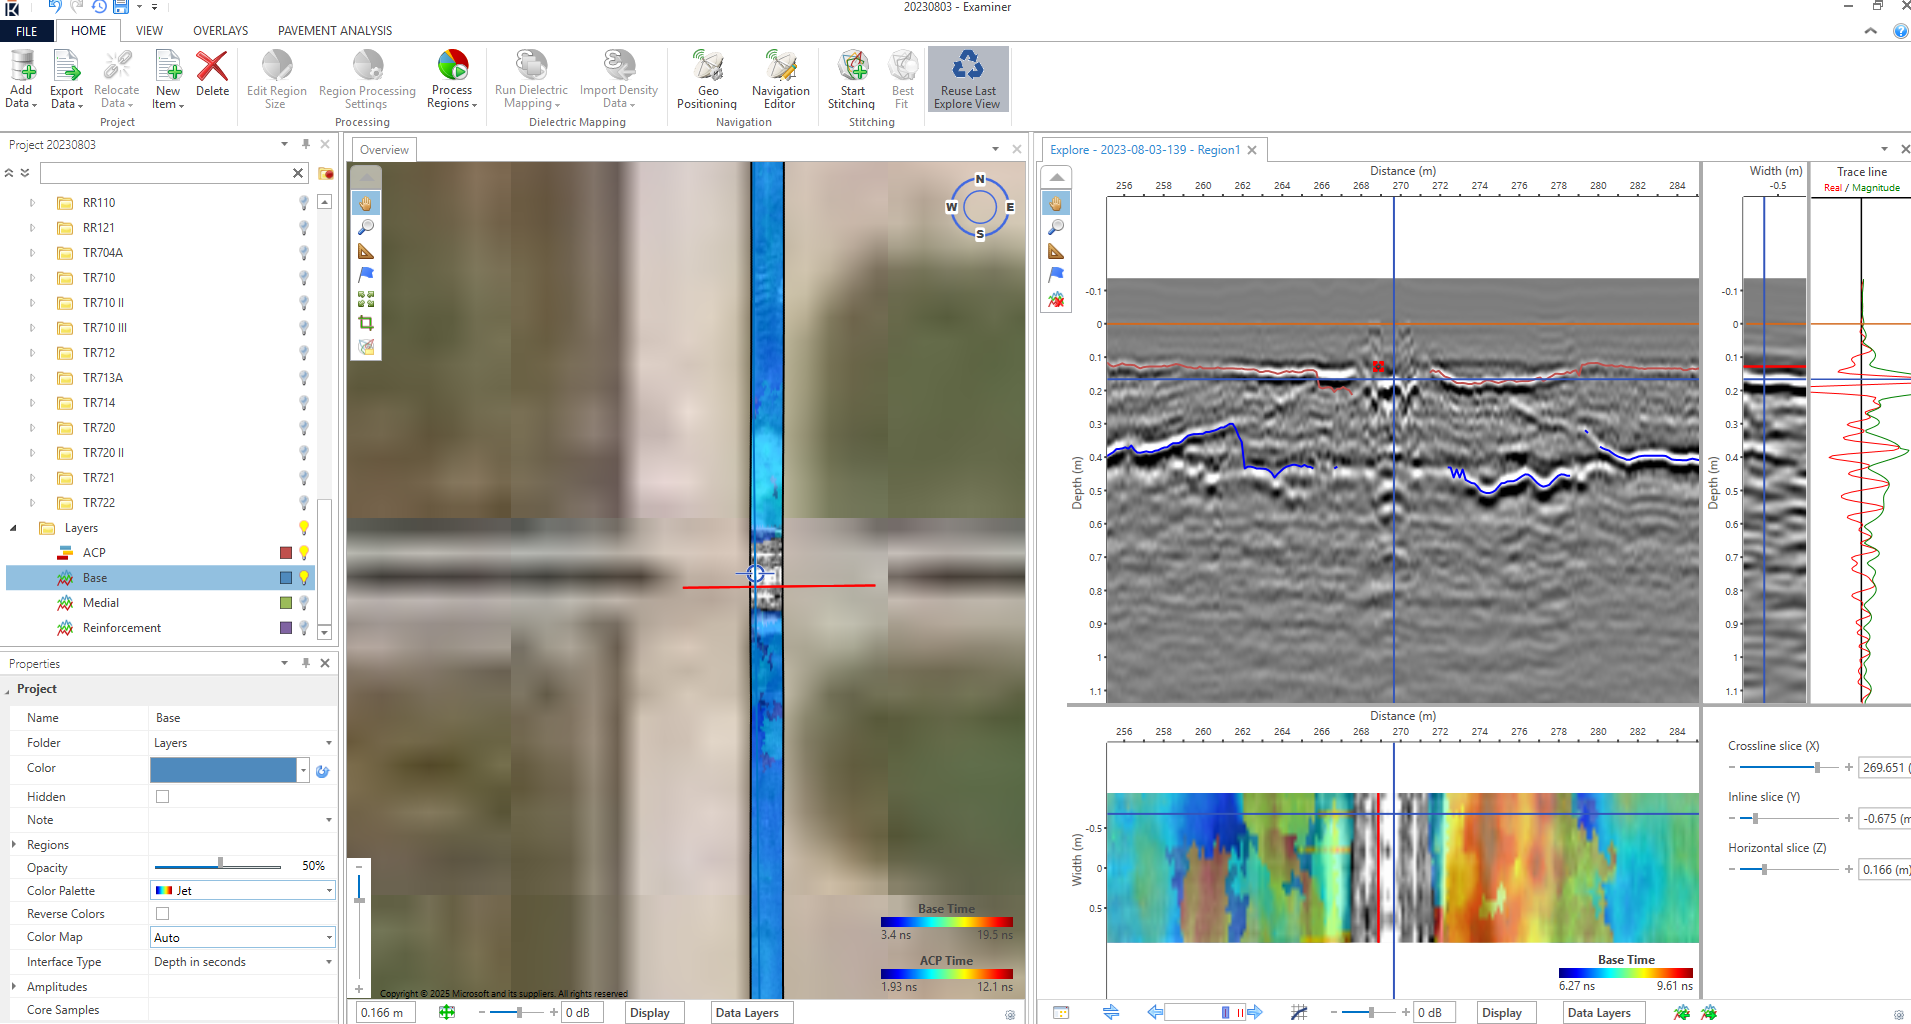Open Process Regions in the ribbon
The width and height of the screenshot is (1911, 1024).
pyautogui.click(x=452, y=79)
